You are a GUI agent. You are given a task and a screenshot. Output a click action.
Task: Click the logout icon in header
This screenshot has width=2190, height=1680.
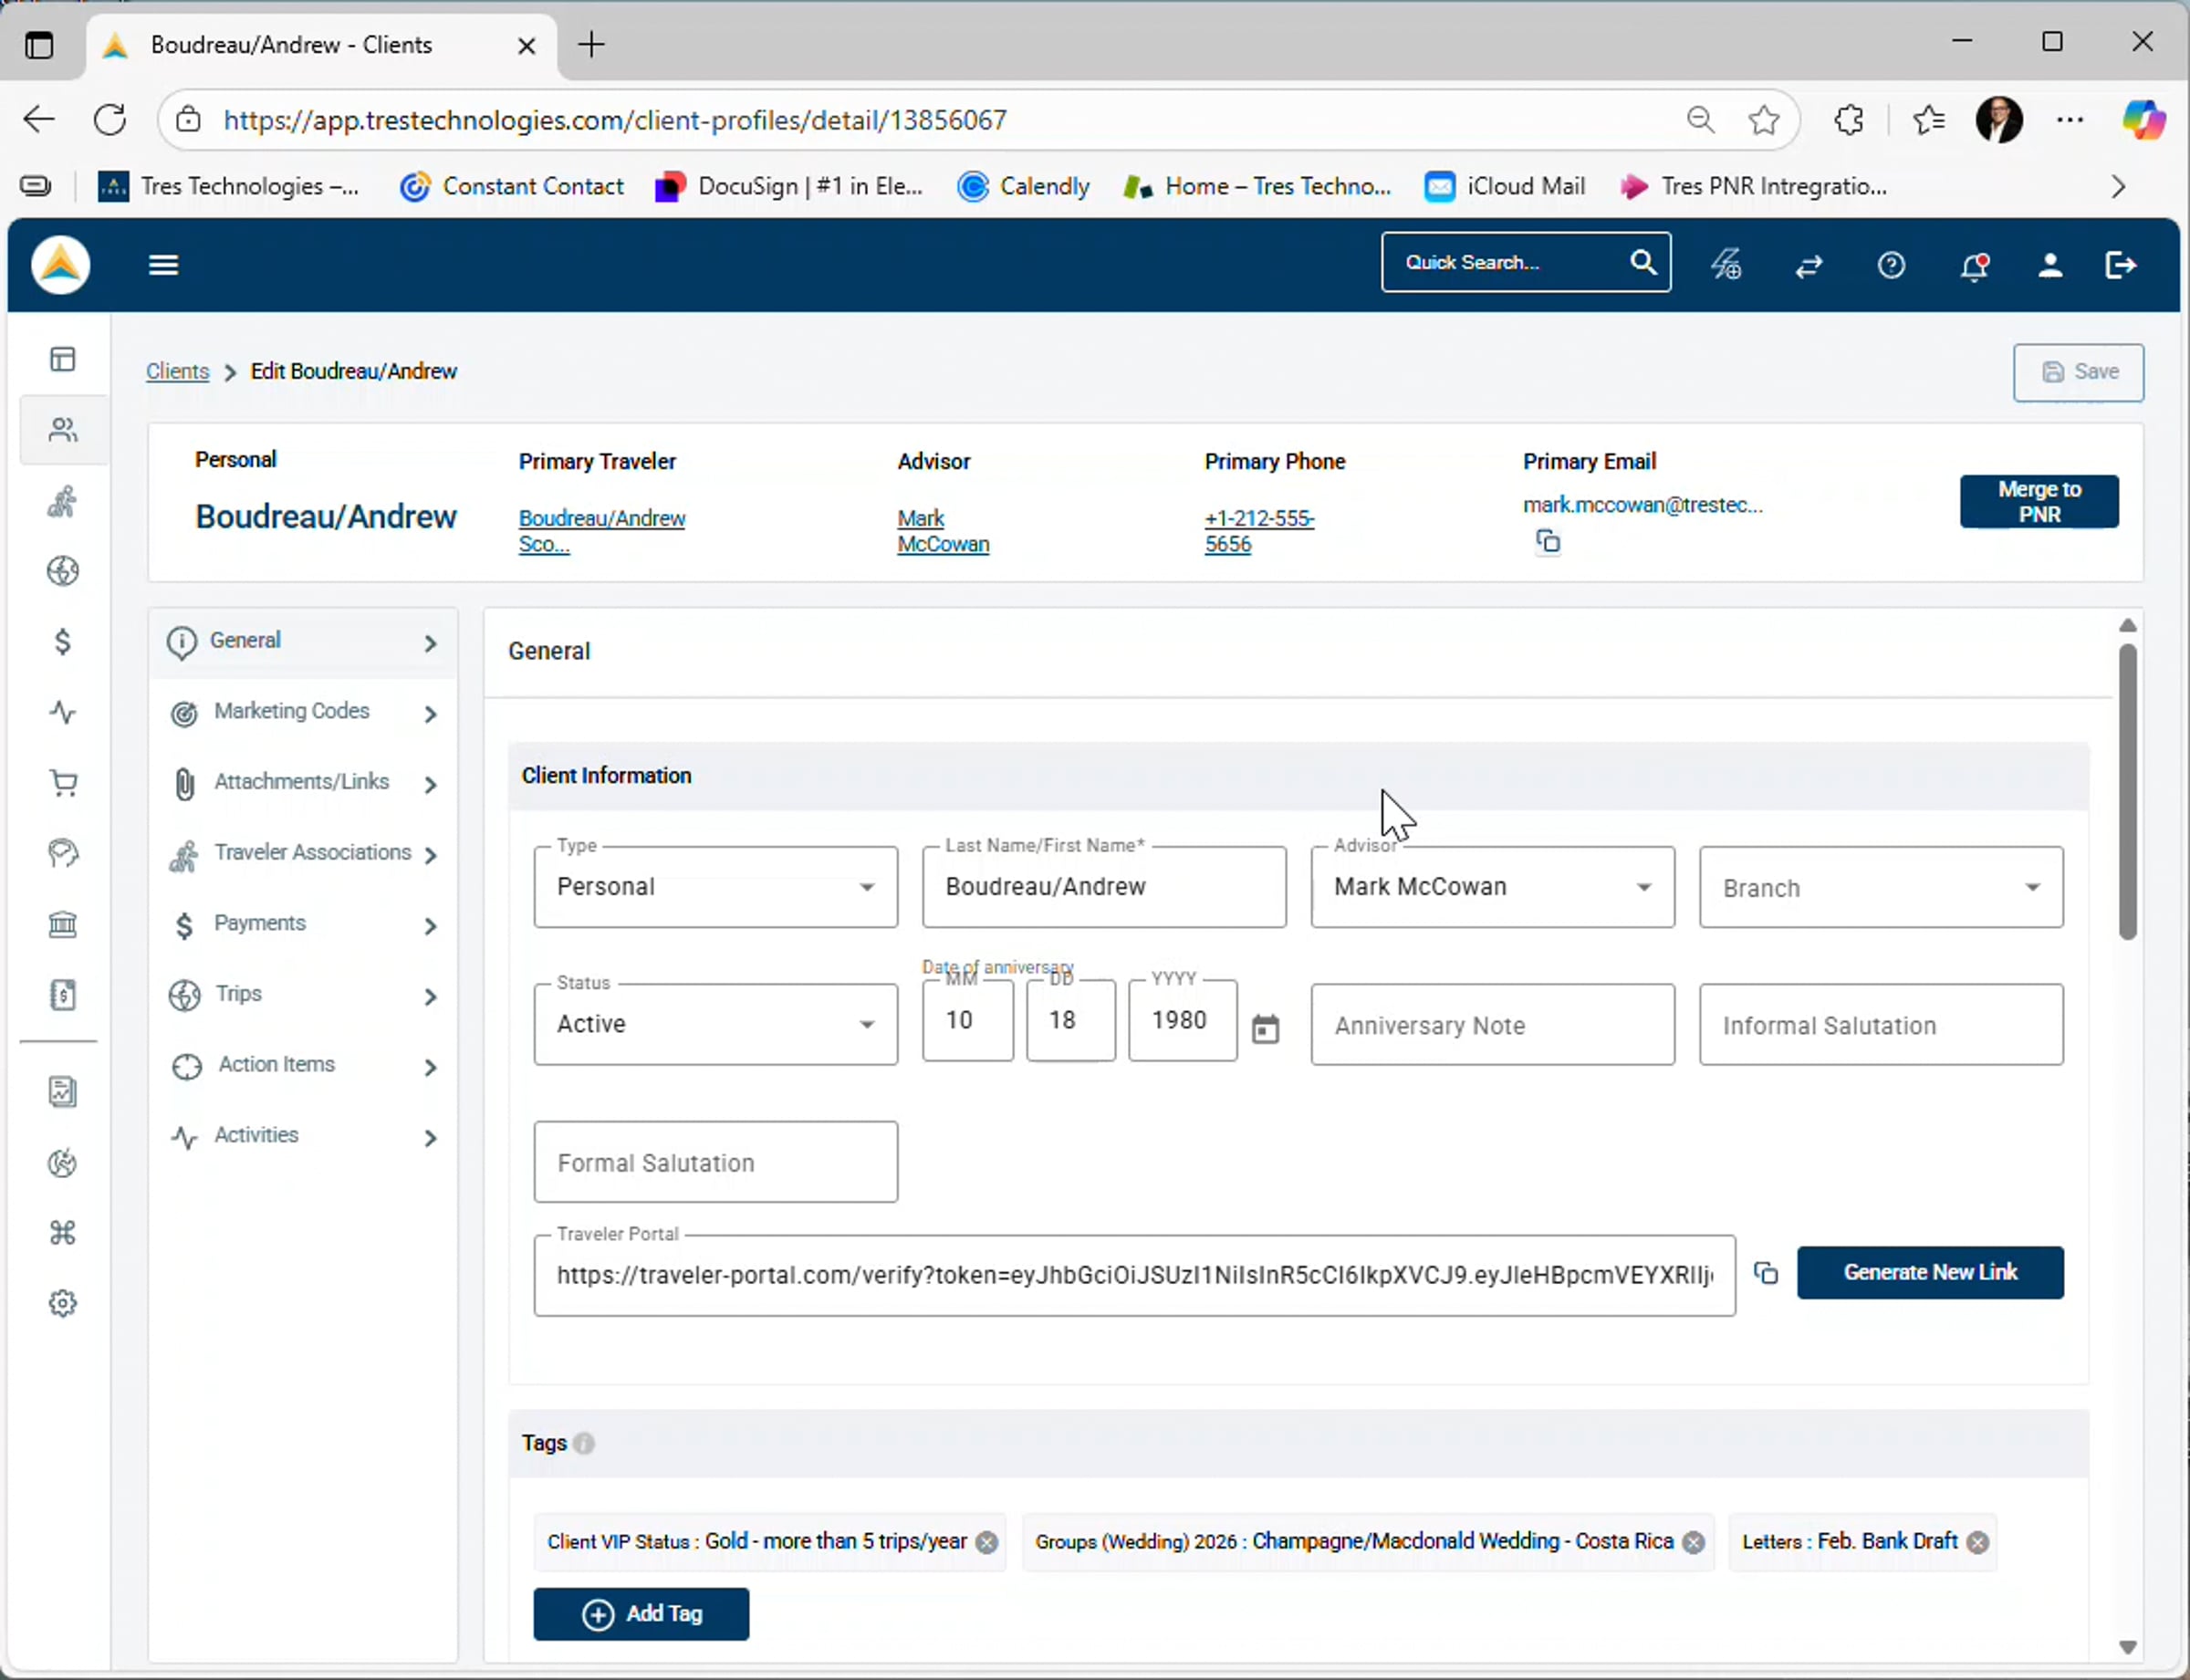pos(2120,265)
